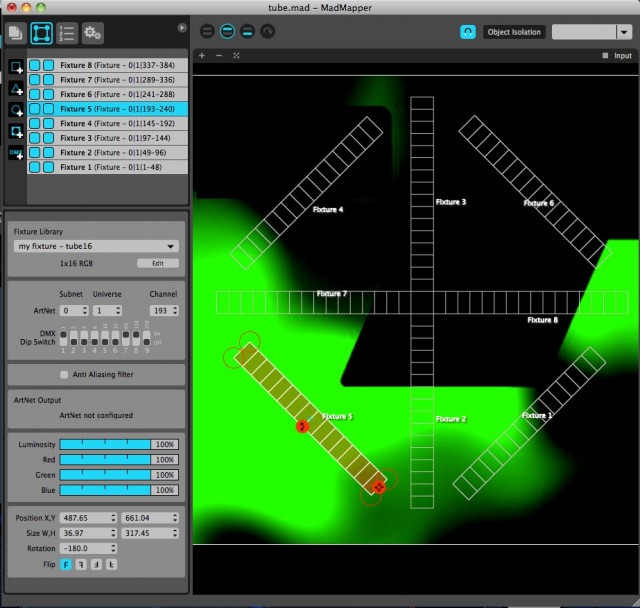Viewport: 640px width, 608px height.
Task: Click the Object Isolation button
Action: coord(514,32)
